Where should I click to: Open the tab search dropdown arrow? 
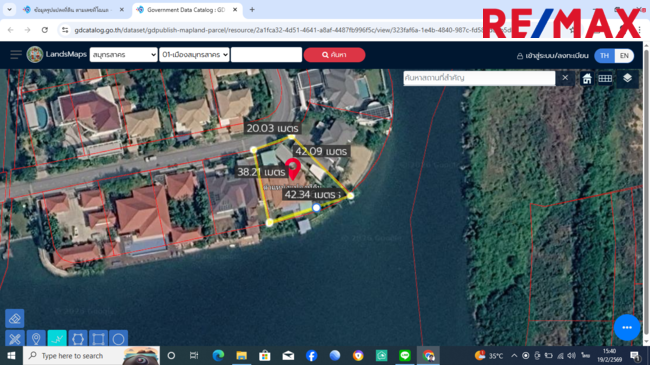[x=9, y=9]
